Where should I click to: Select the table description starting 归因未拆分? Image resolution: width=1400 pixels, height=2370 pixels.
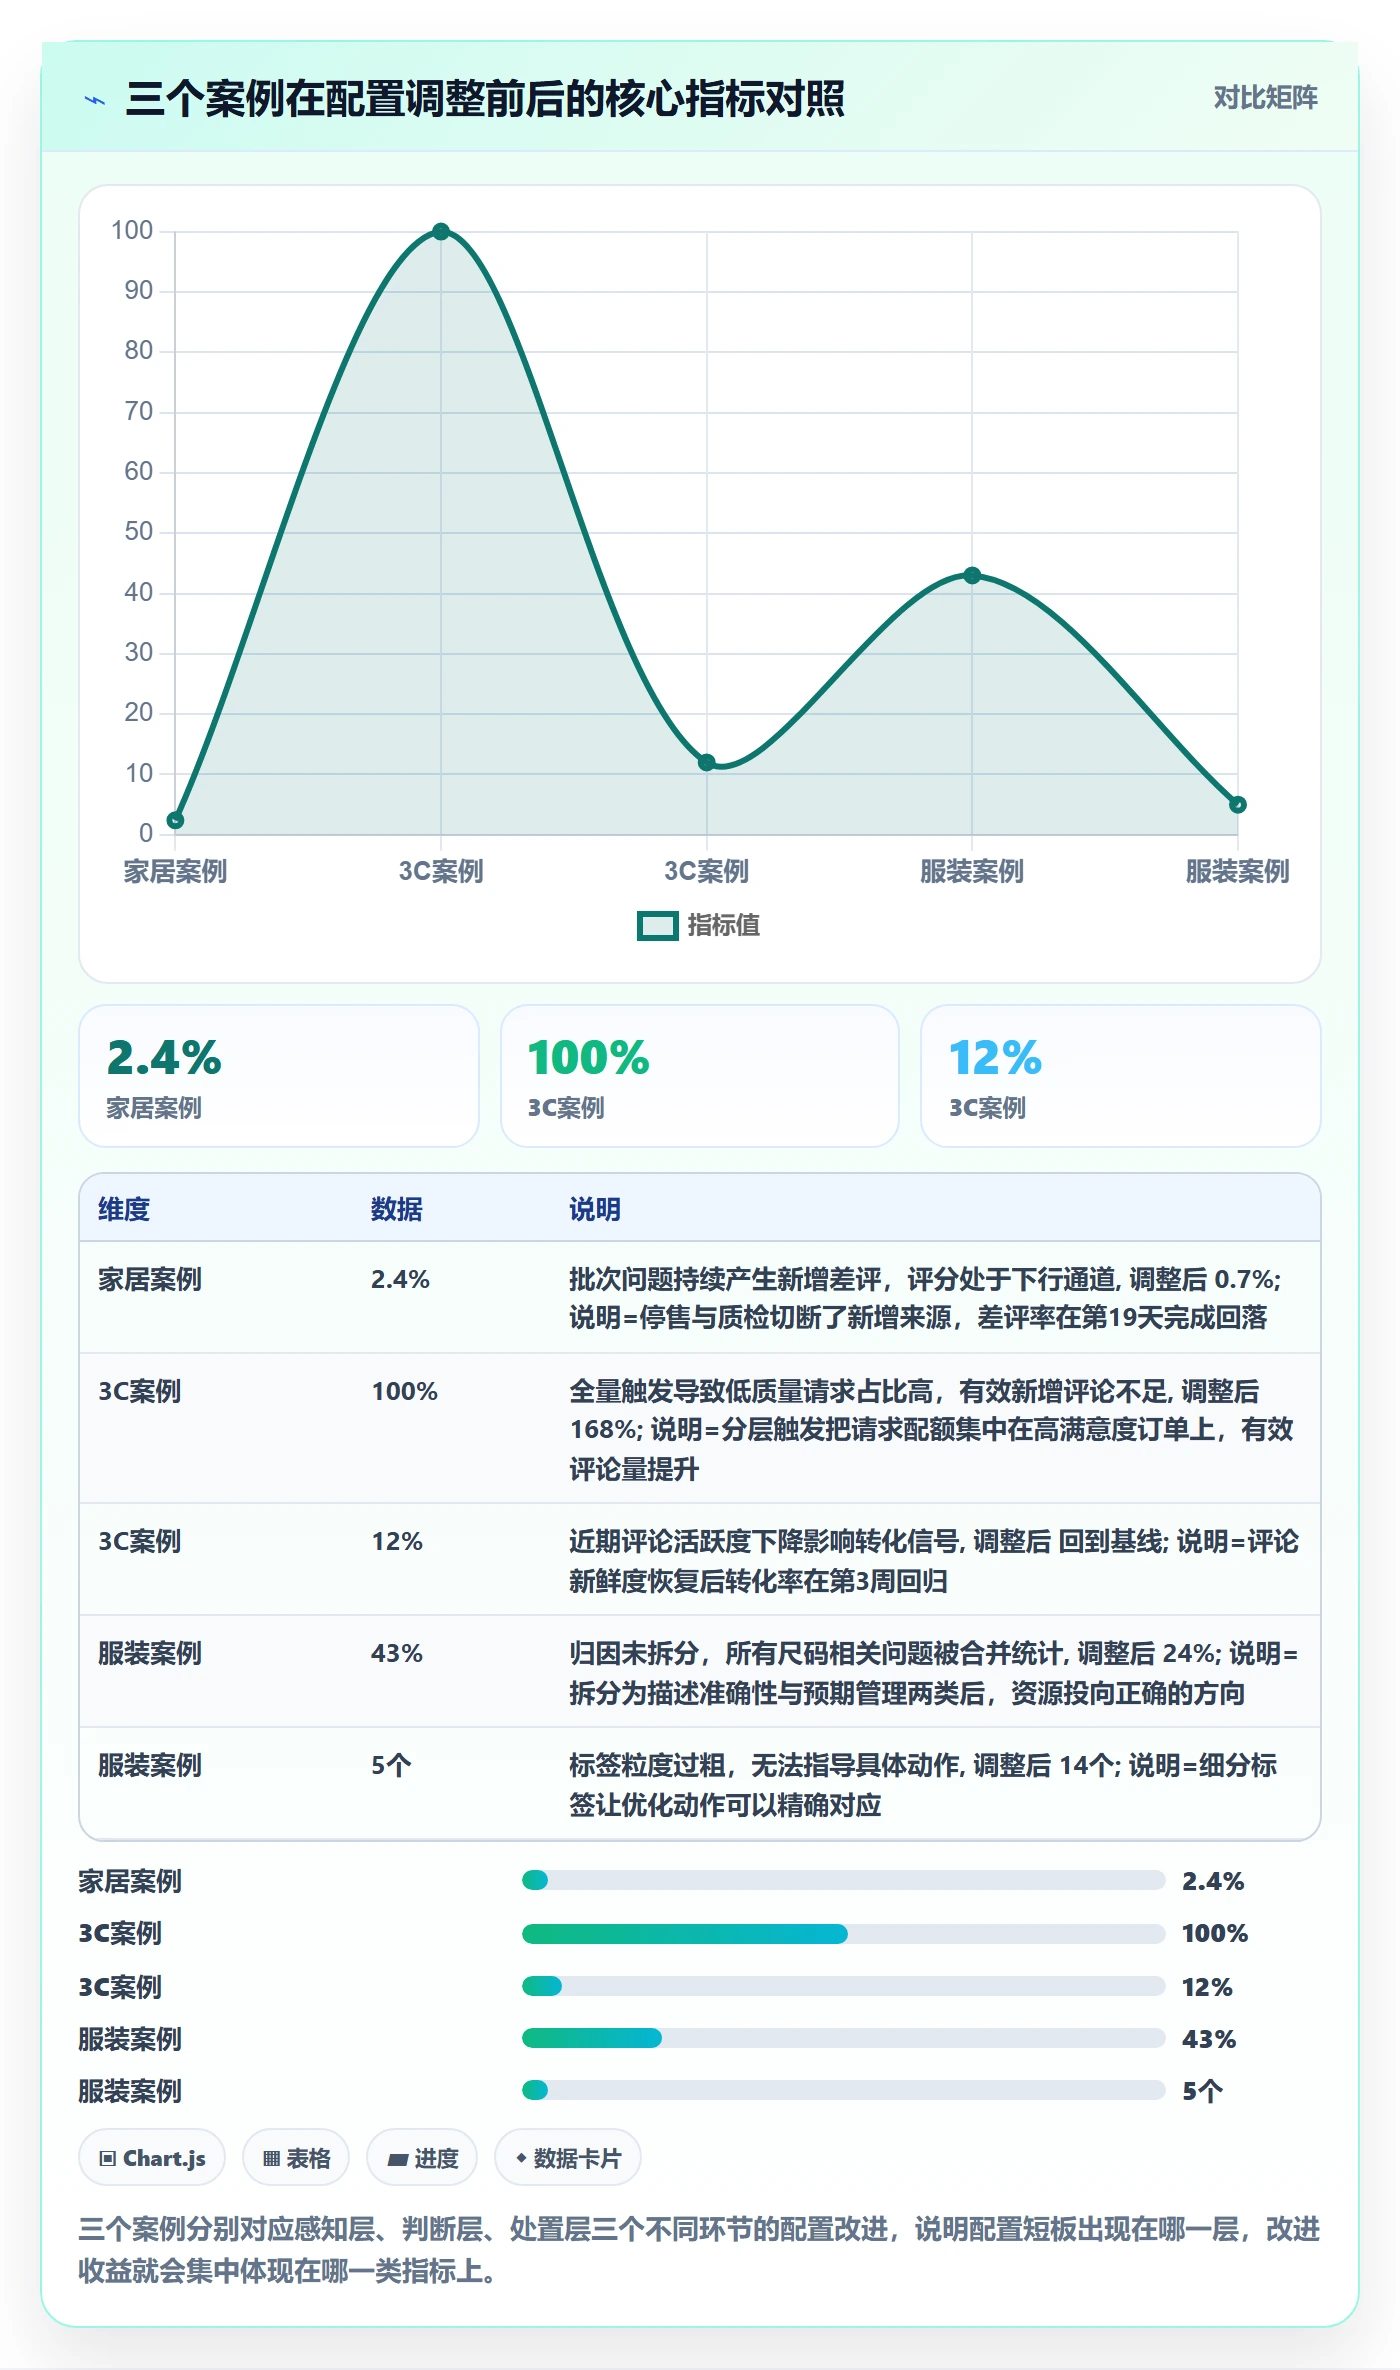(934, 1673)
